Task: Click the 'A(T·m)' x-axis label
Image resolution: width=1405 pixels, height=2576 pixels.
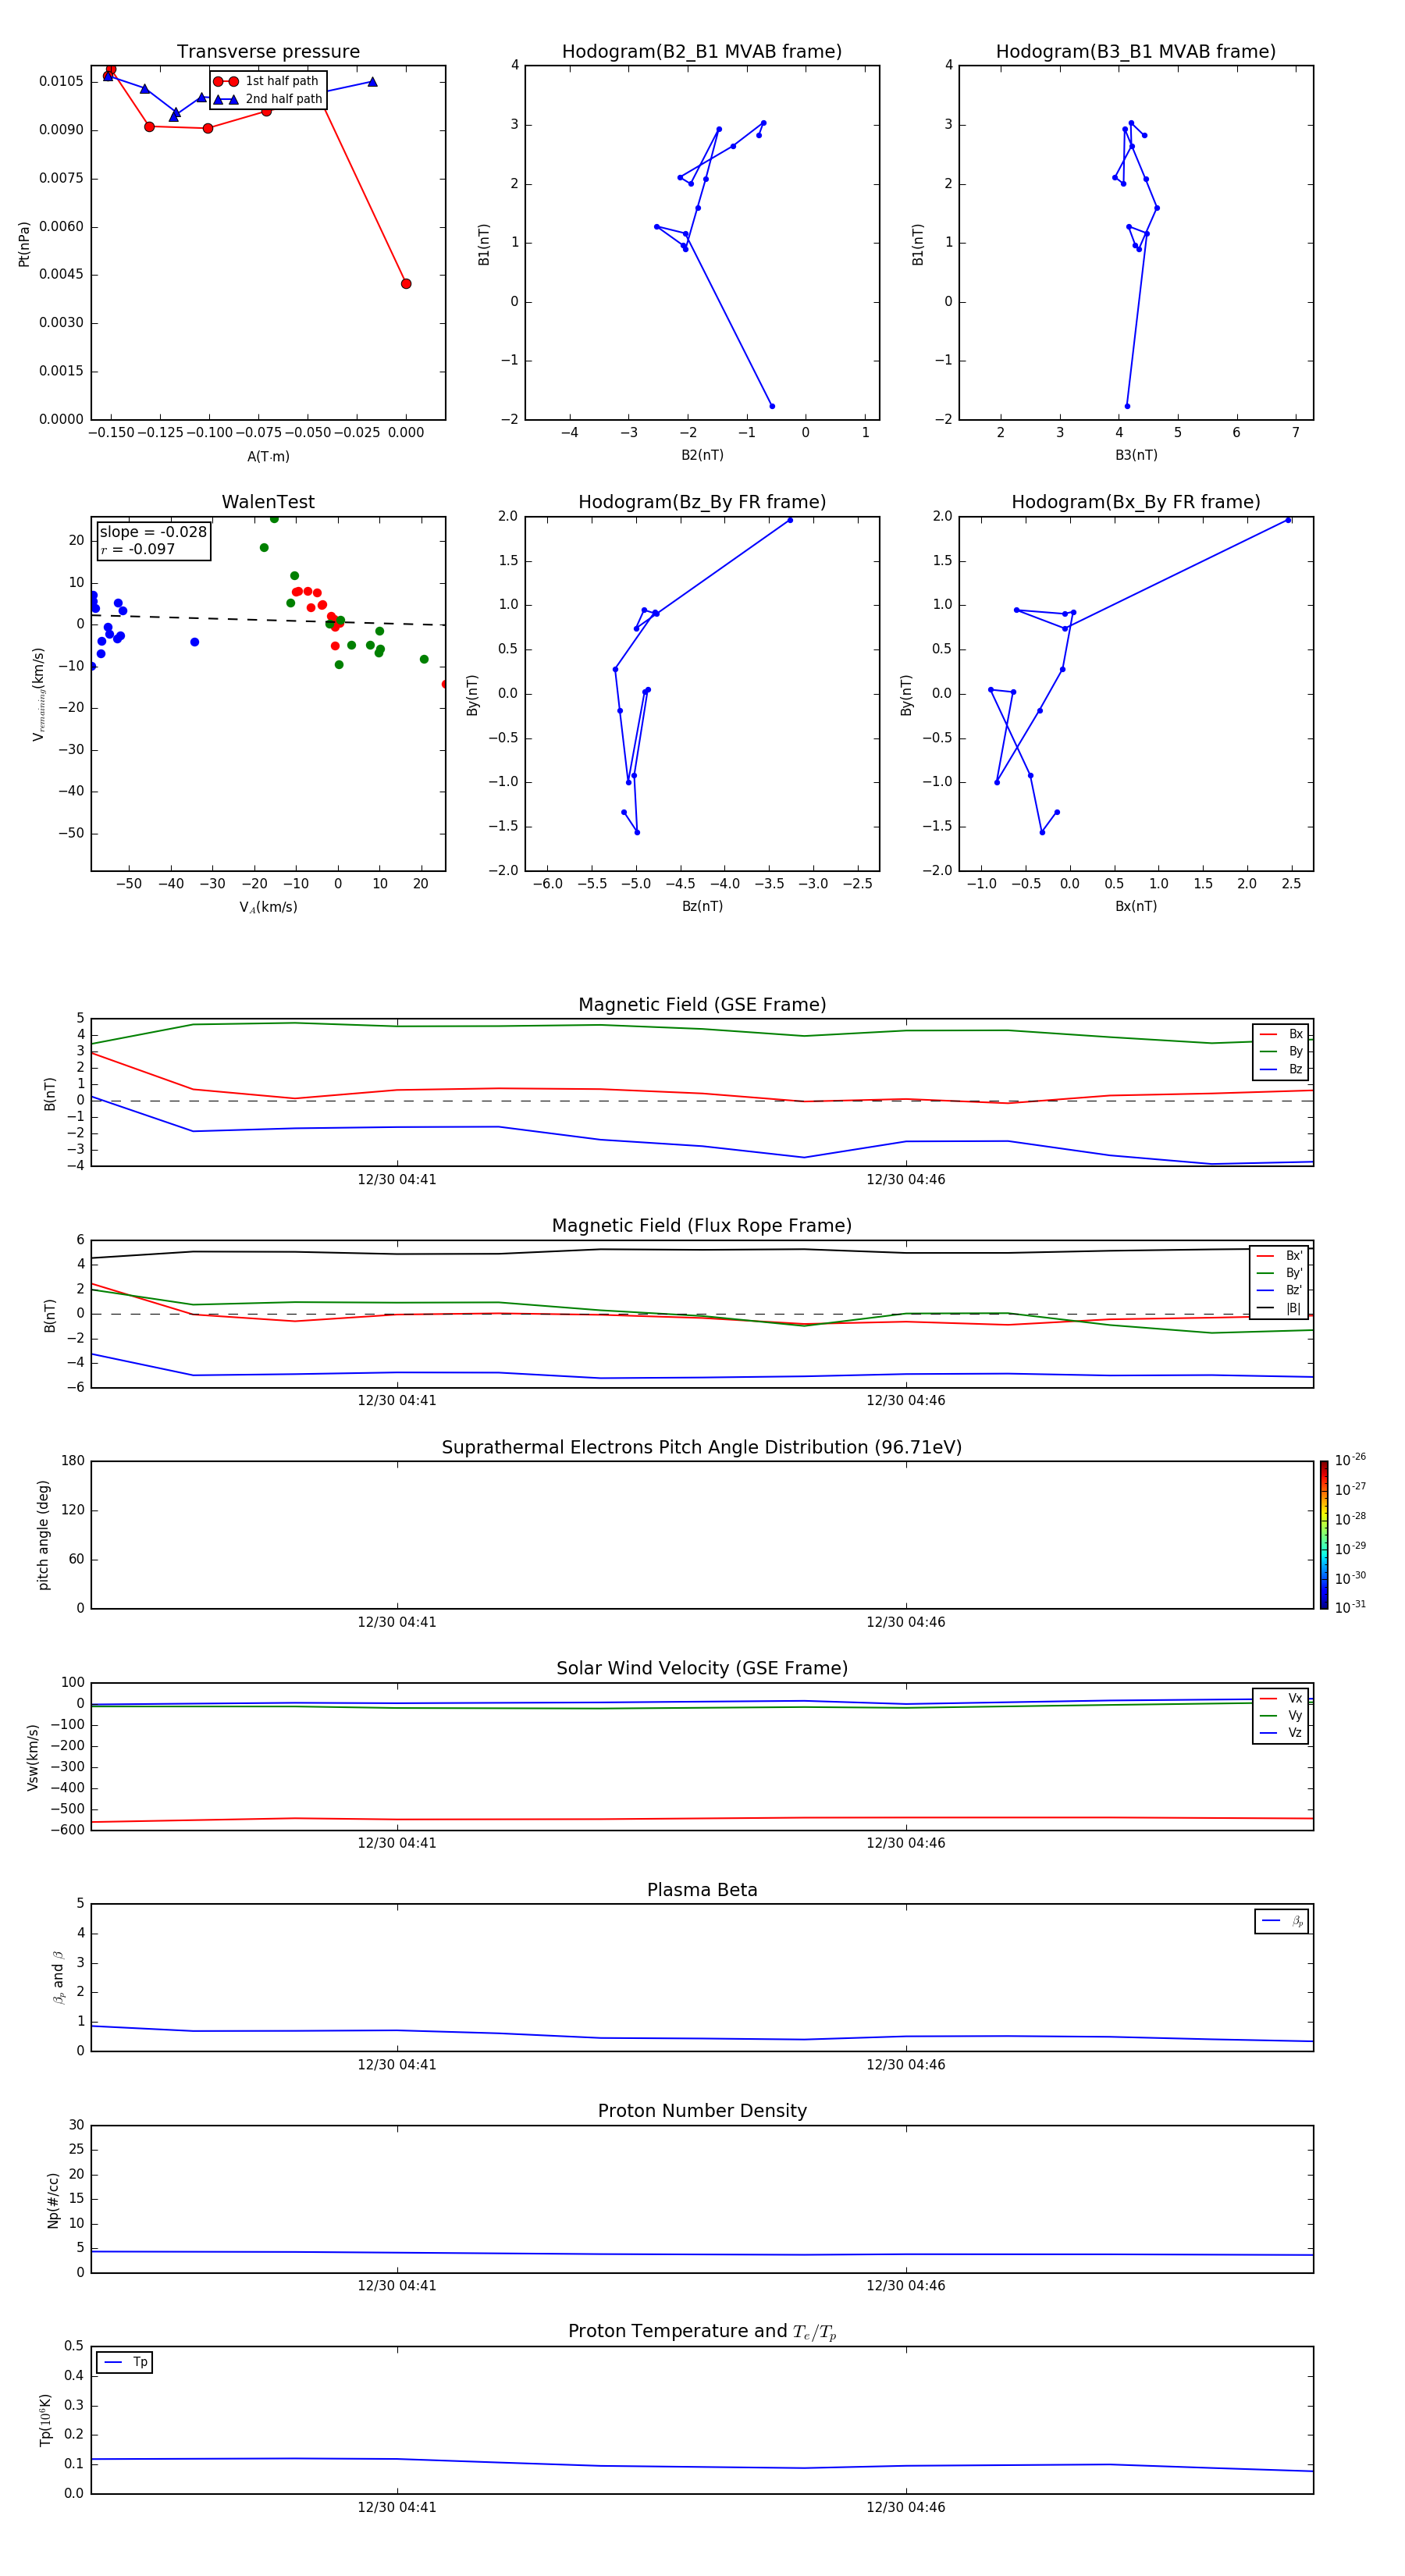Action: [268, 456]
